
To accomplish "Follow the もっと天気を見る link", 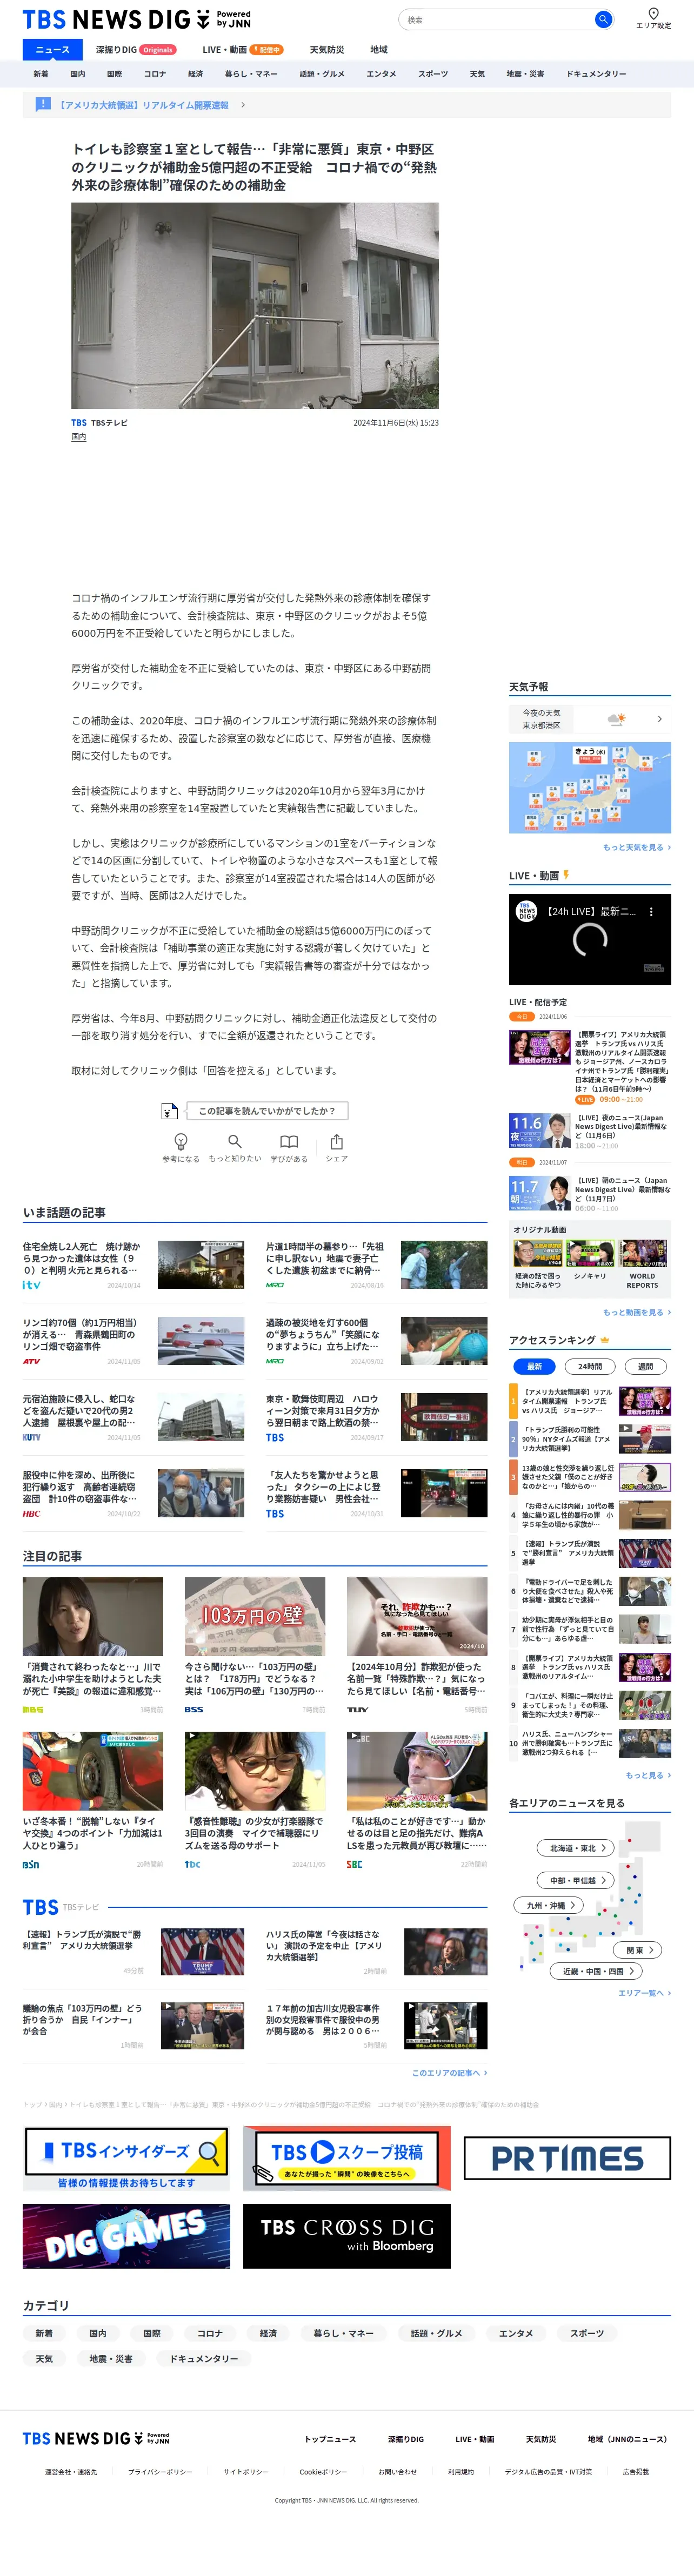I will coord(636,847).
